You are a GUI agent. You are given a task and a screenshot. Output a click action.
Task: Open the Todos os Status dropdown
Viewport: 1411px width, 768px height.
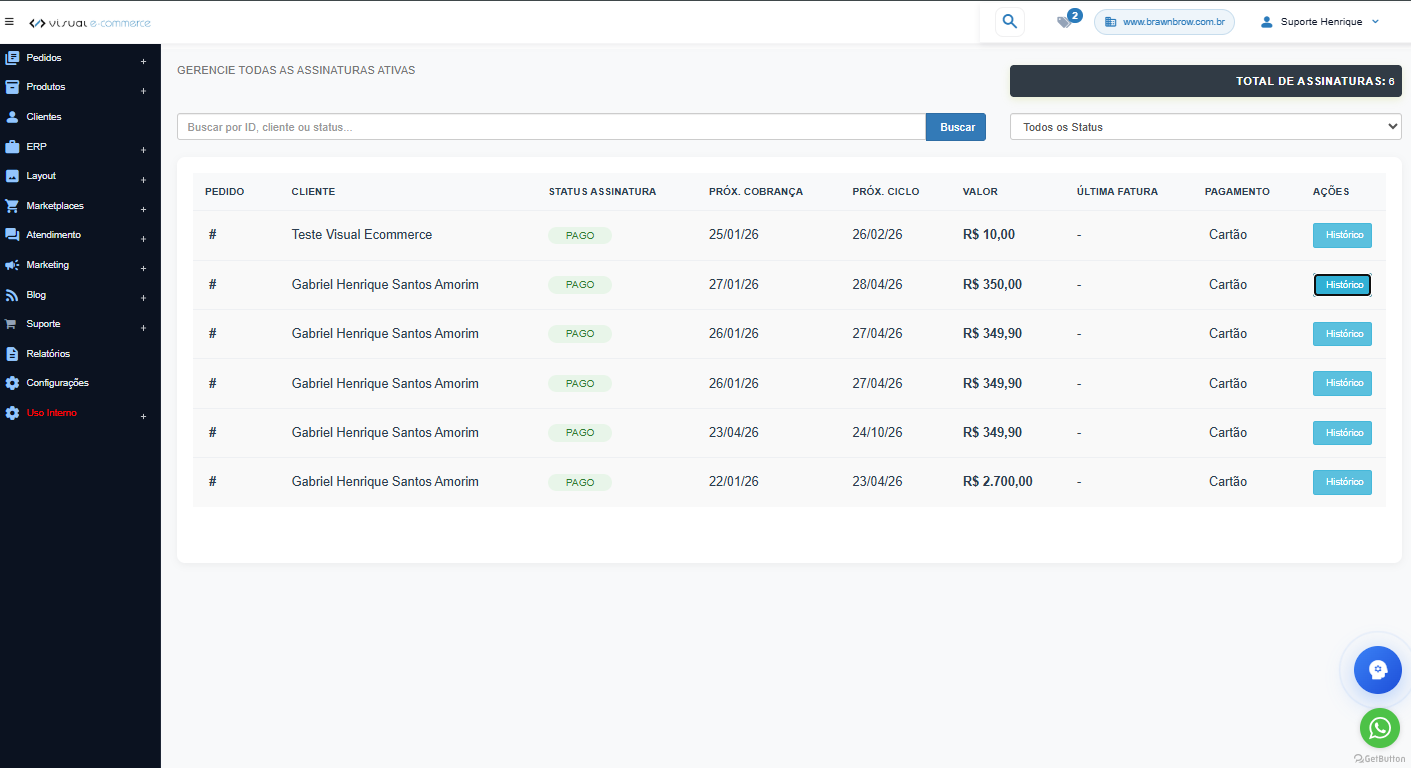(x=1205, y=127)
